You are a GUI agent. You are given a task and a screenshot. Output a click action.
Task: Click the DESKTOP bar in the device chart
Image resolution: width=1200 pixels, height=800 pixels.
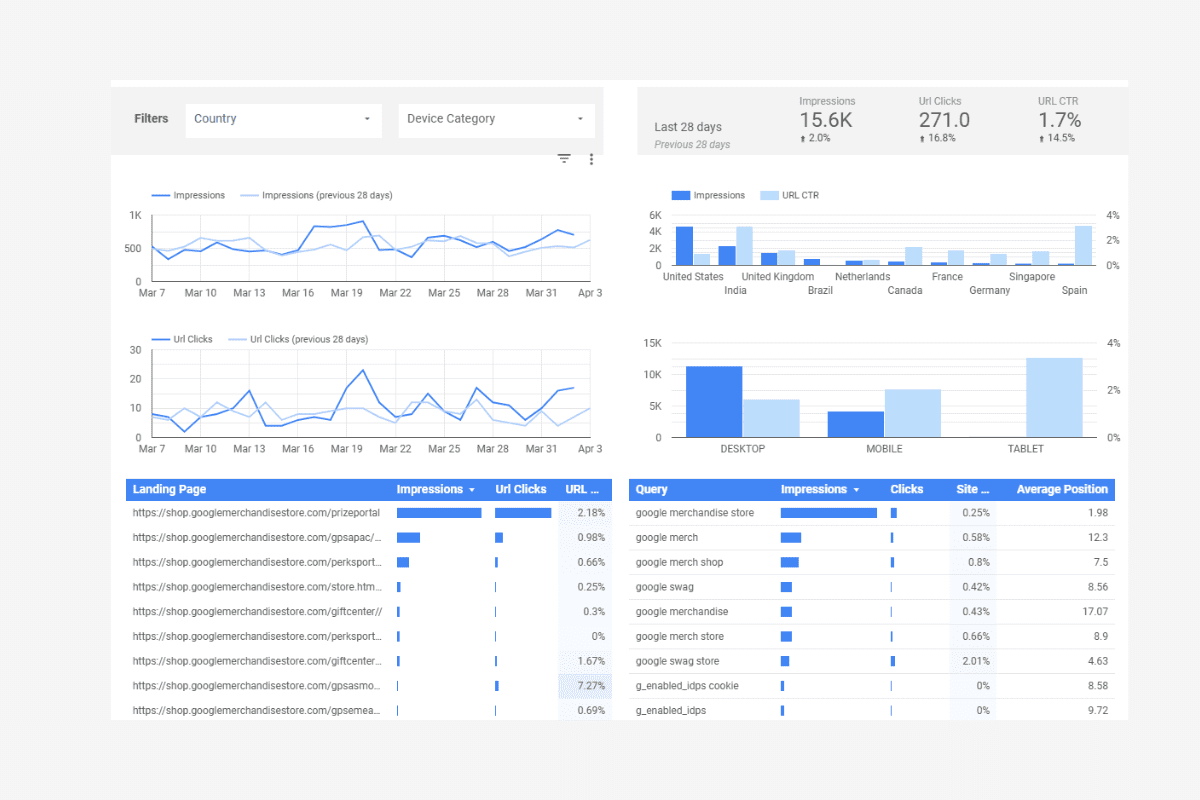coord(712,400)
